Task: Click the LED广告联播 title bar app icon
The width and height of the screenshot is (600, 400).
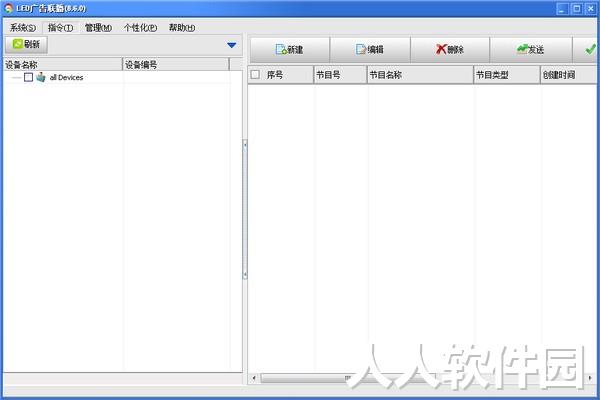Action: click(8, 8)
